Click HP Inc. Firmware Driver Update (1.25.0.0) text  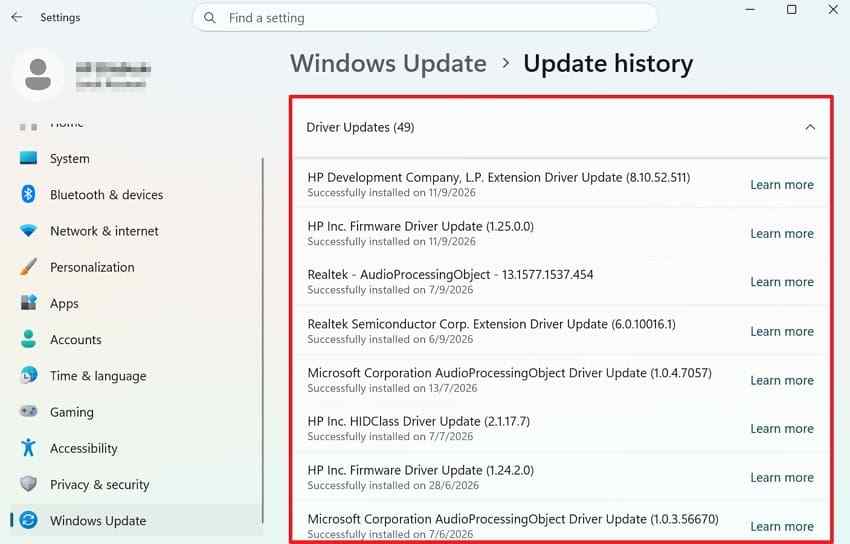(421, 226)
